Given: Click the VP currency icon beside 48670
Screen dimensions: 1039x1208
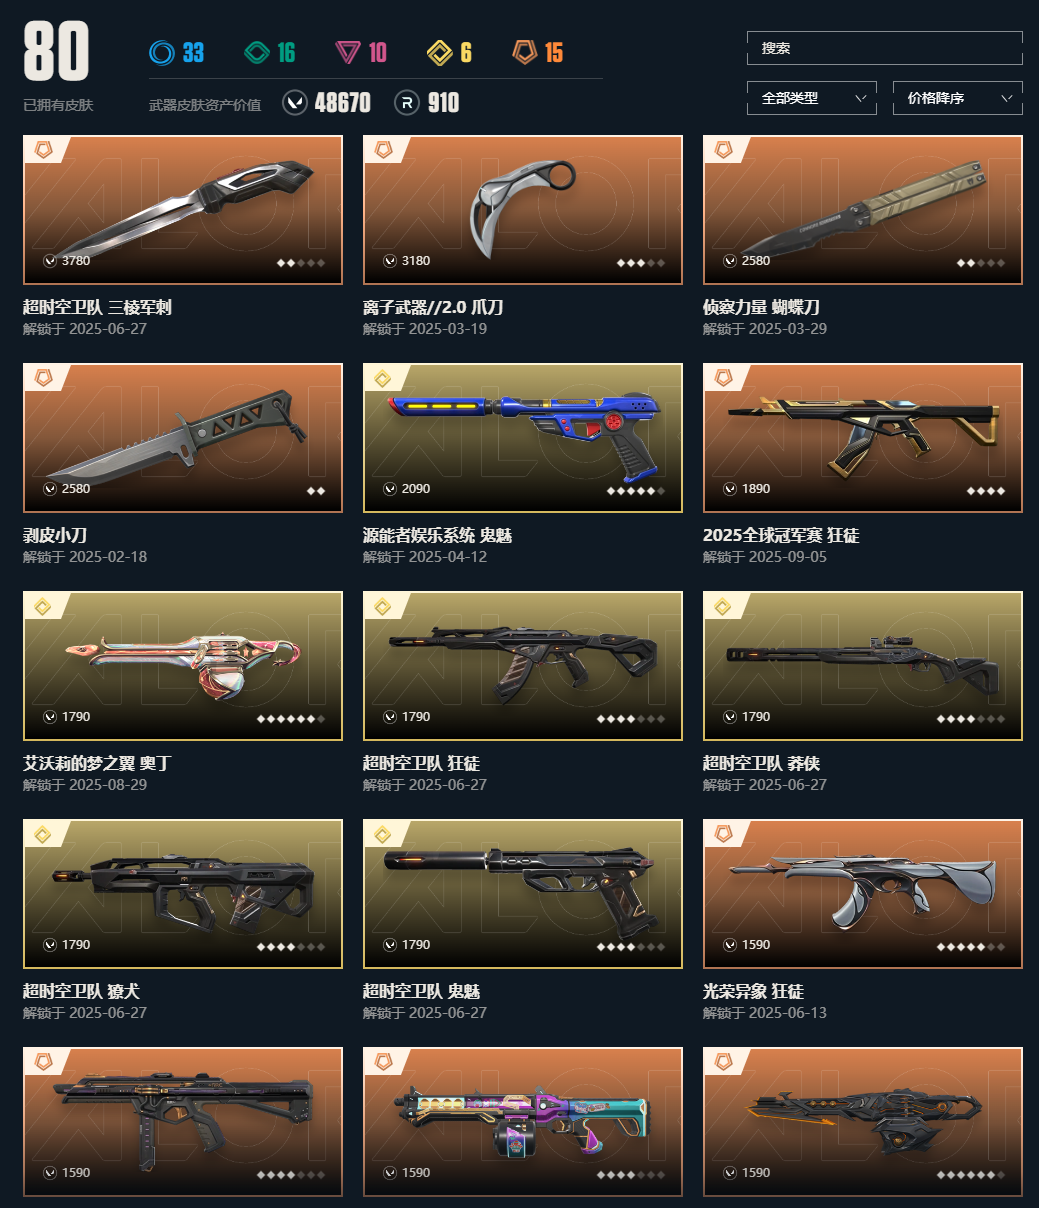Looking at the screenshot, I should pos(295,103).
